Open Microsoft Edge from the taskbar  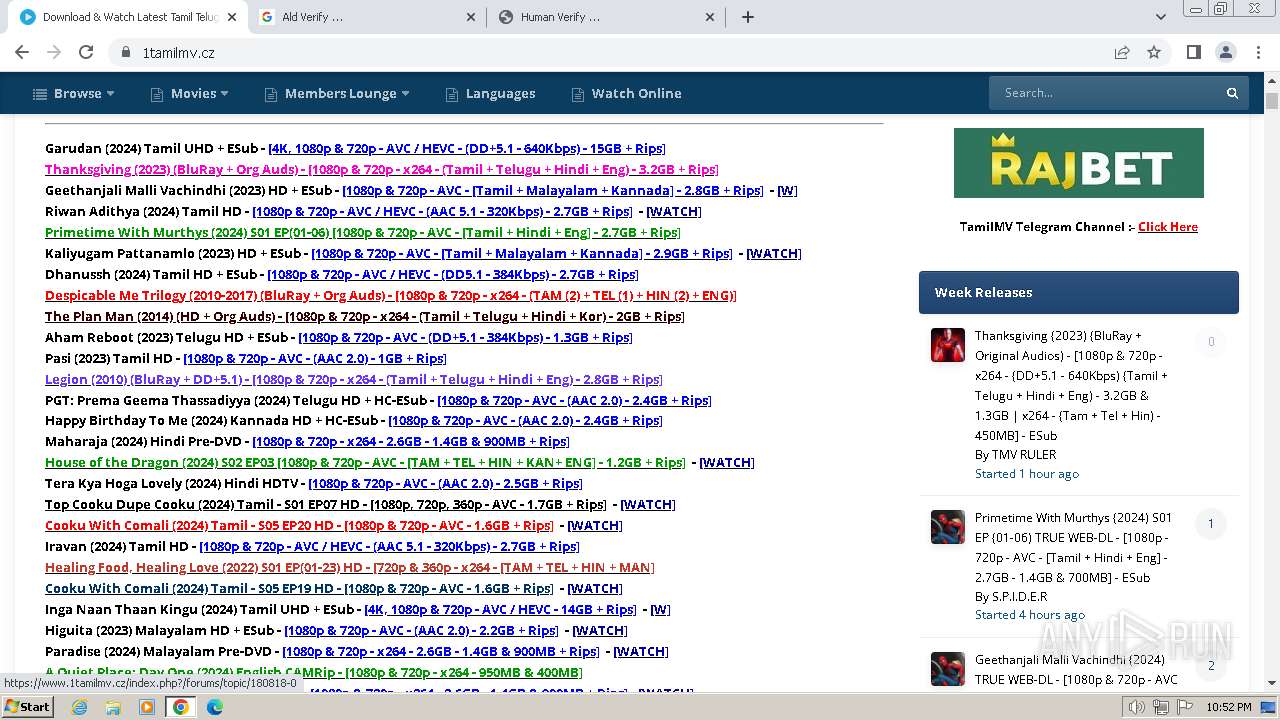click(215, 707)
